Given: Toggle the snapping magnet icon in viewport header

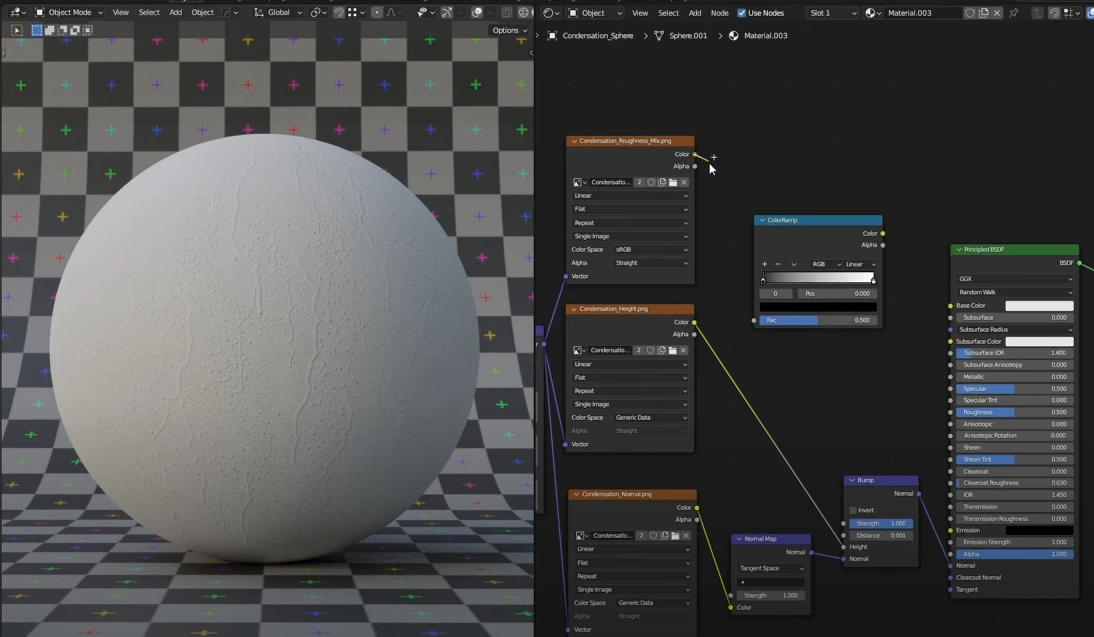Looking at the screenshot, I should (x=339, y=13).
